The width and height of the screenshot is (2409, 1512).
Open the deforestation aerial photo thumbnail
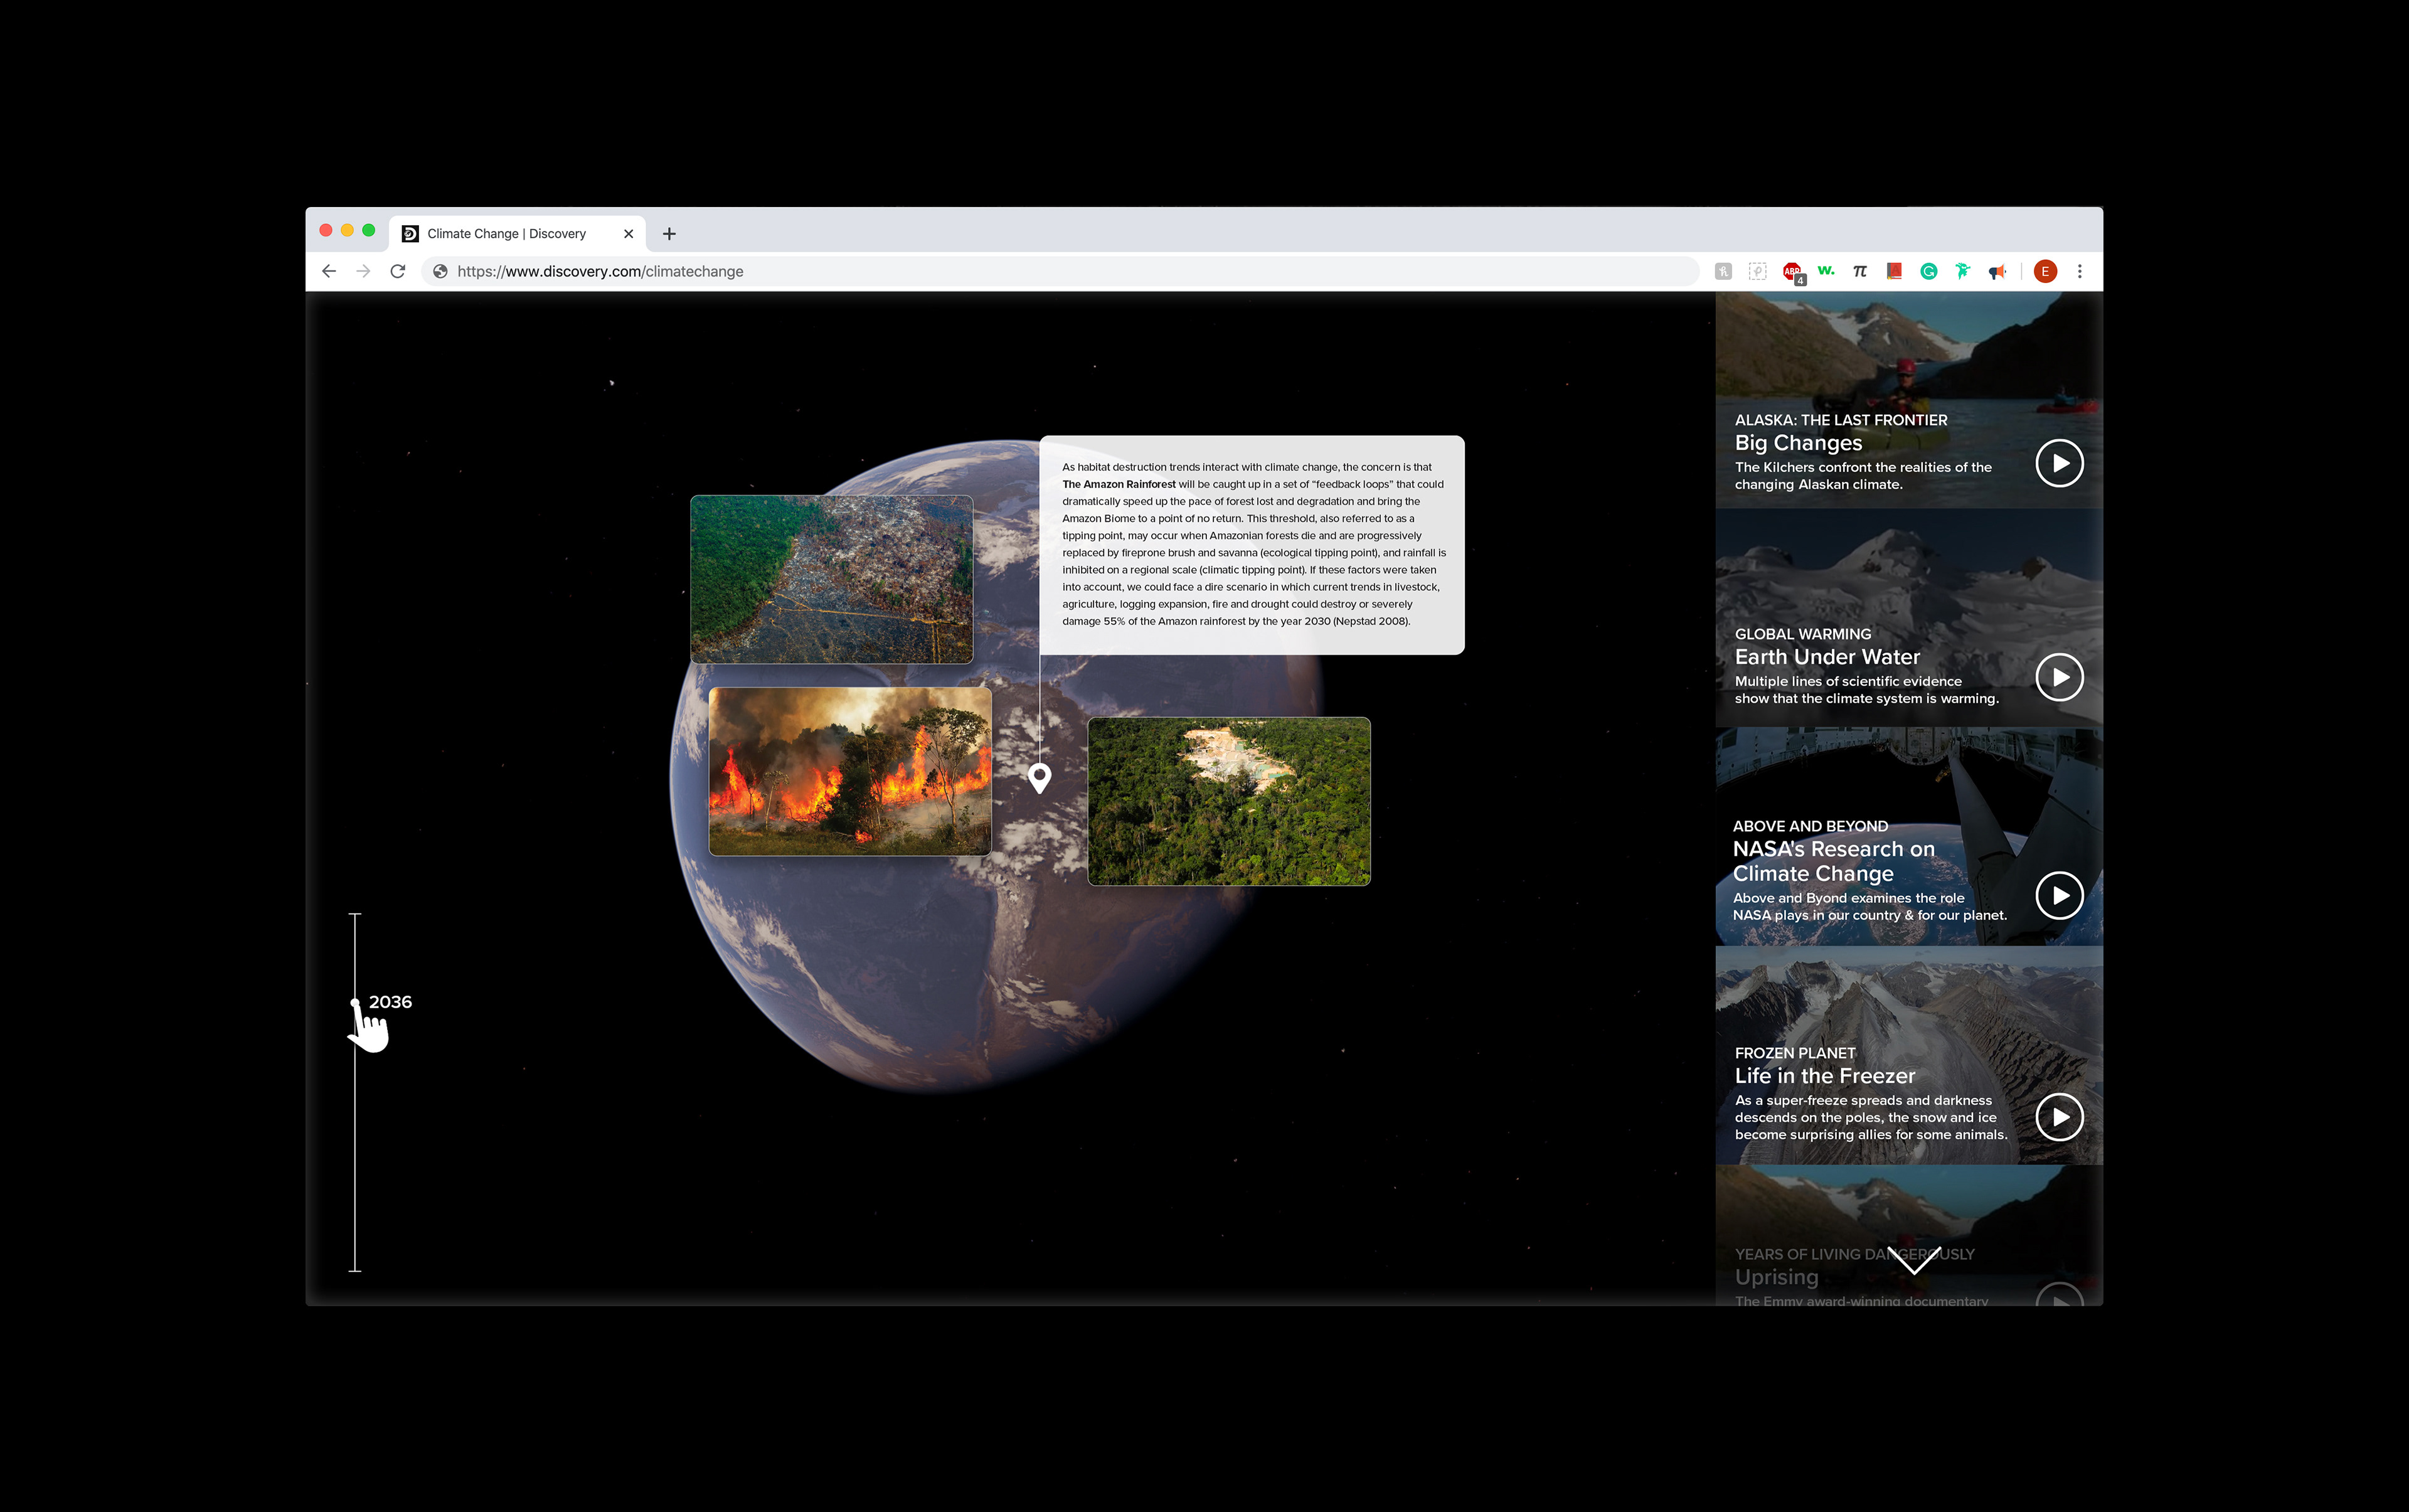pyautogui.click(x=832, y=579)
